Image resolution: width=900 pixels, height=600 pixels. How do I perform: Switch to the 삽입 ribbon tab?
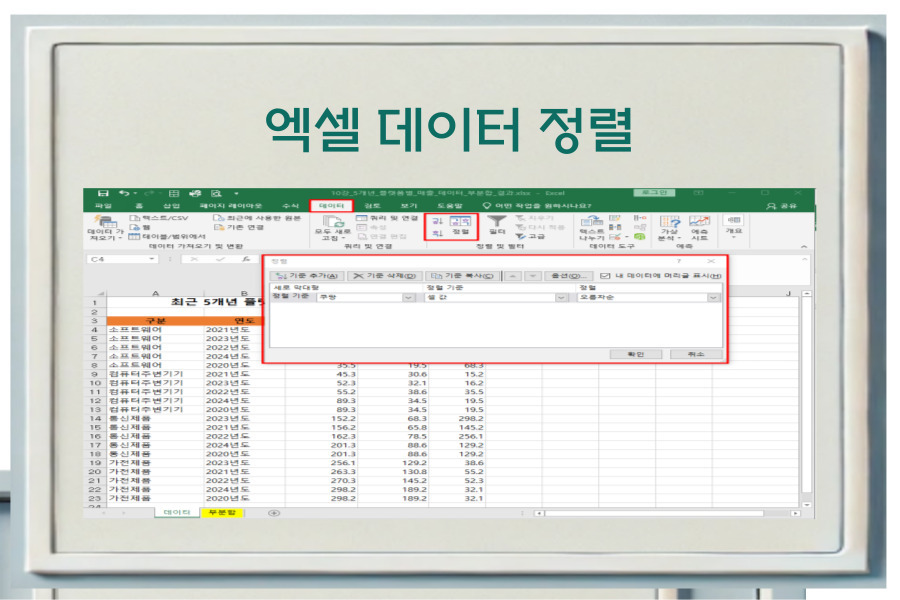tap(171, 206)
